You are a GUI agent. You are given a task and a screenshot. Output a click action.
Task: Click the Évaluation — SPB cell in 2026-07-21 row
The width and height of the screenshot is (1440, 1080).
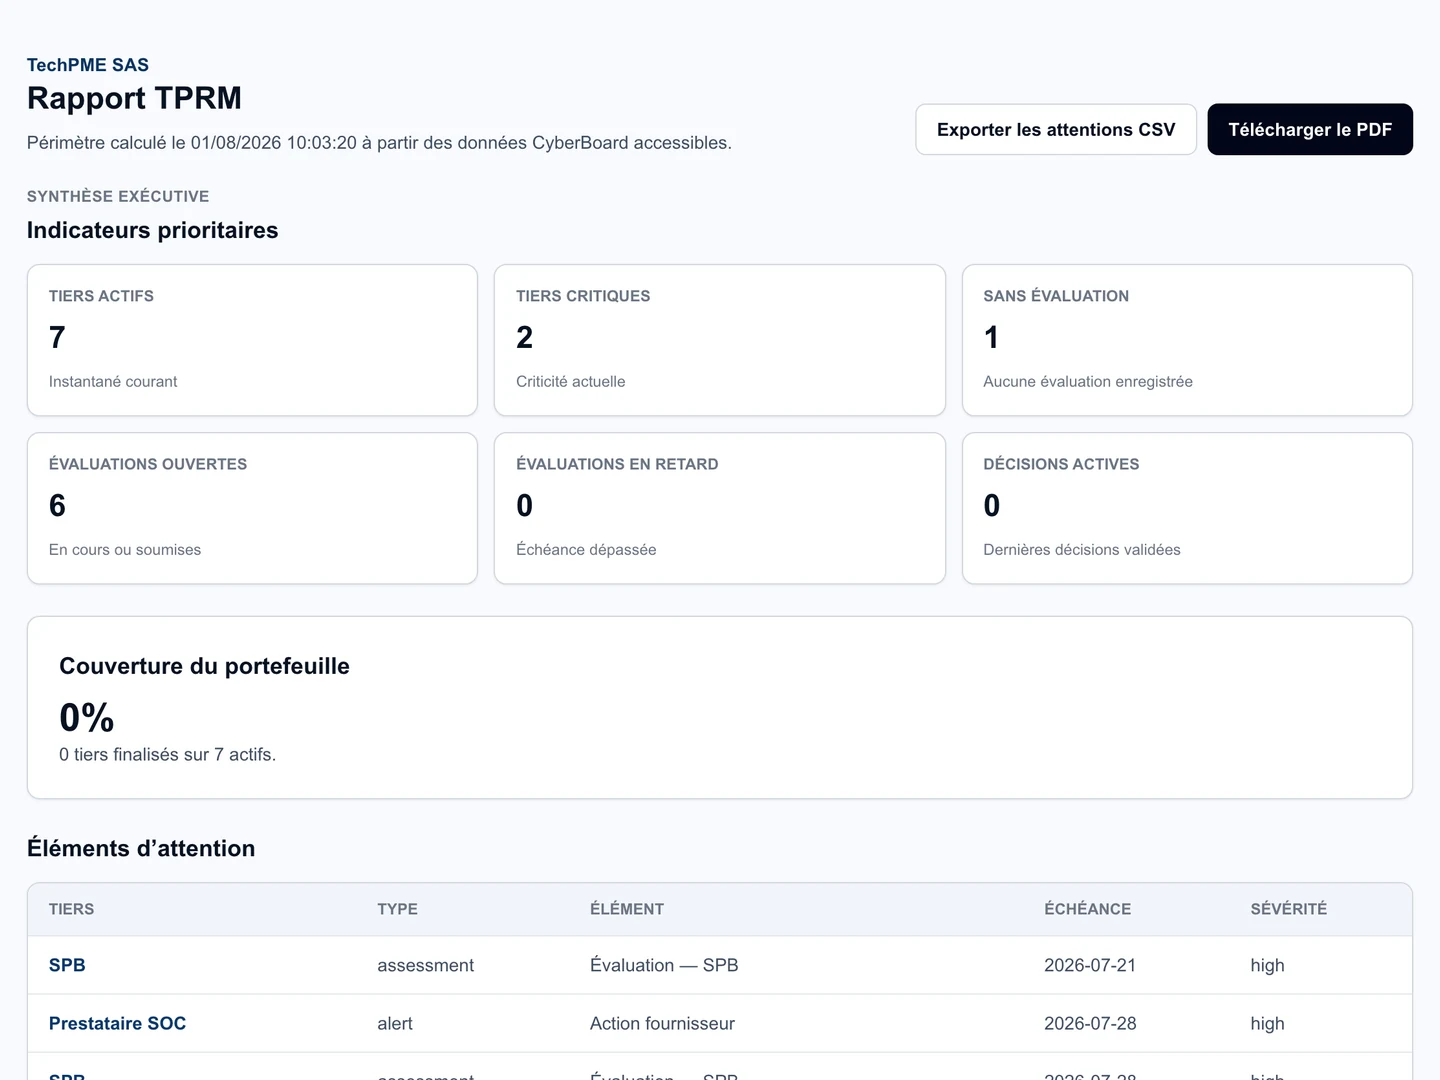coord(664,965)
